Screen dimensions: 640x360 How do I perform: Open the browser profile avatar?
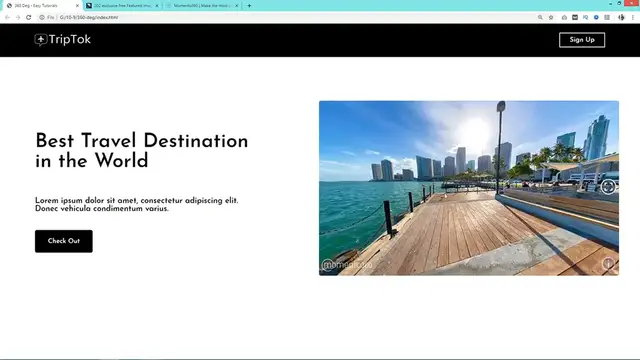coord(621,17)
